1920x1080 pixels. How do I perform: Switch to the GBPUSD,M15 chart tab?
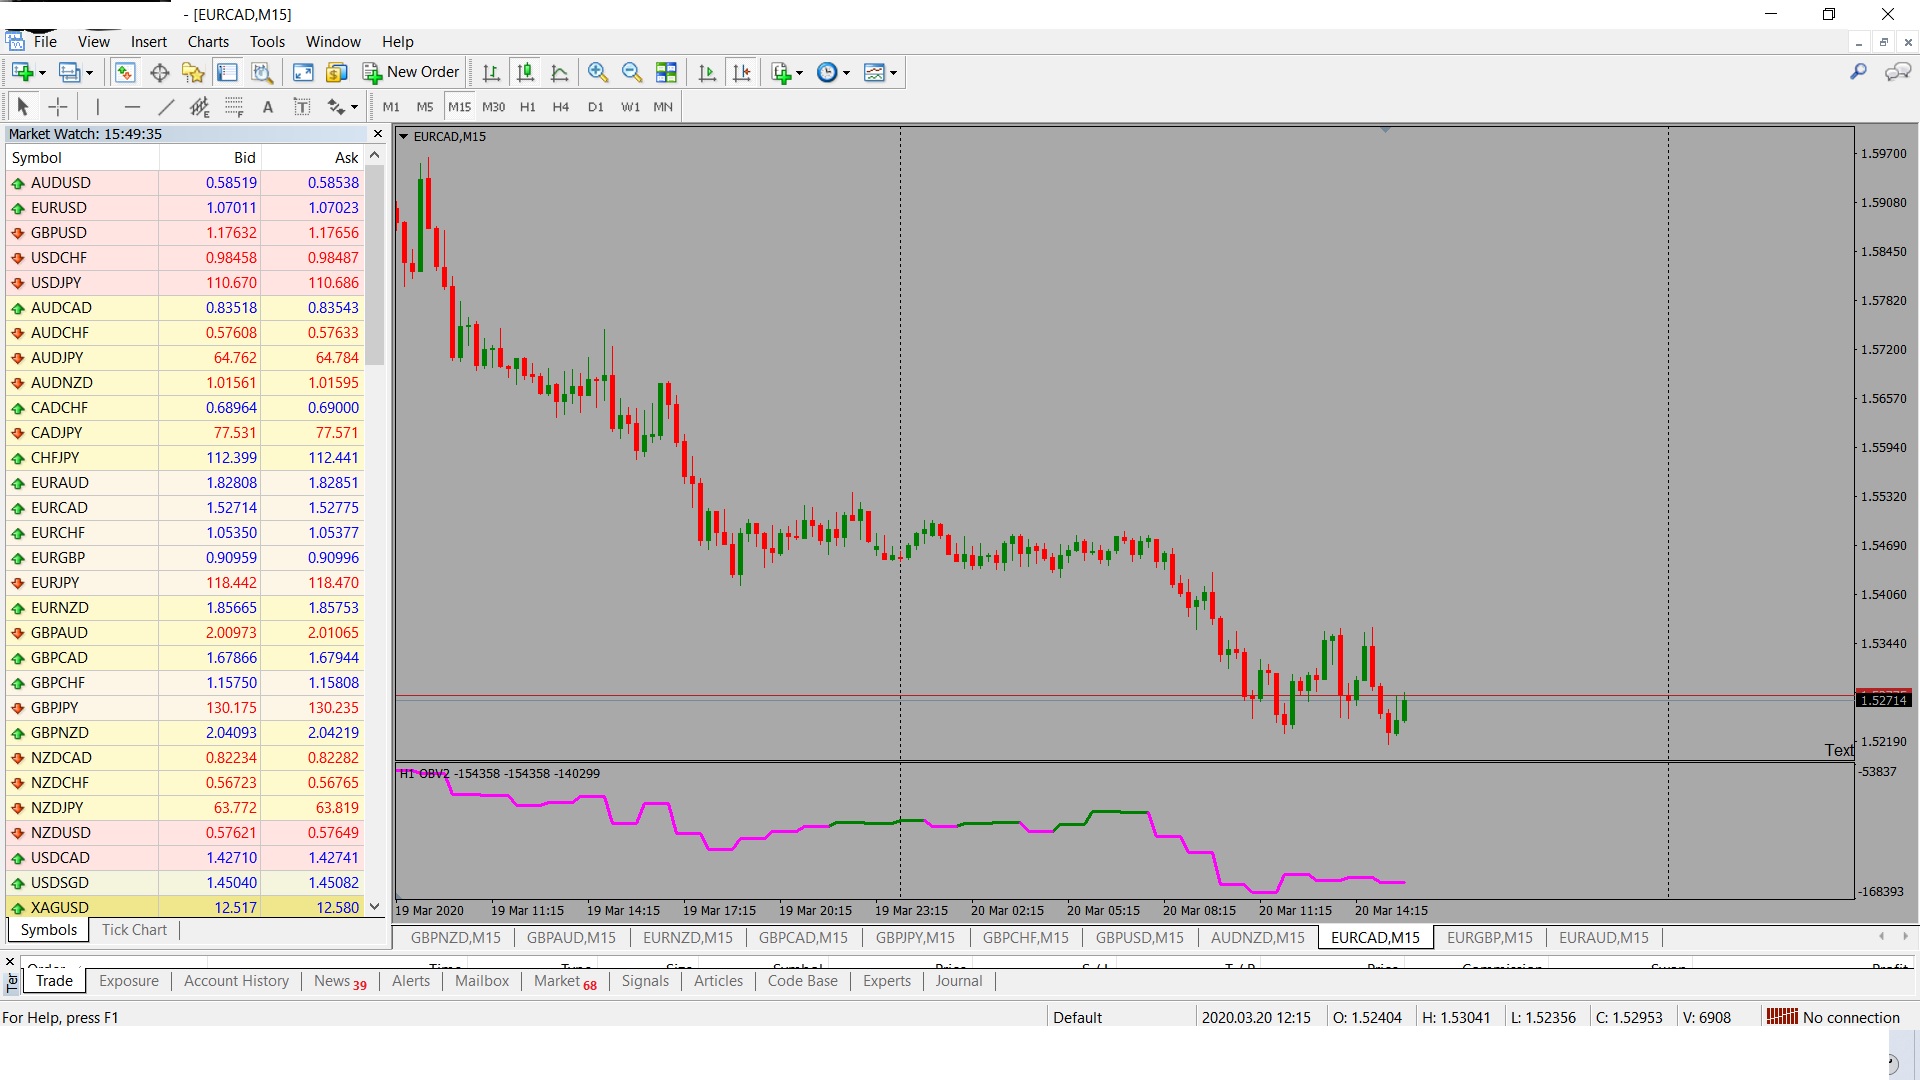[x=1139, y=938]
